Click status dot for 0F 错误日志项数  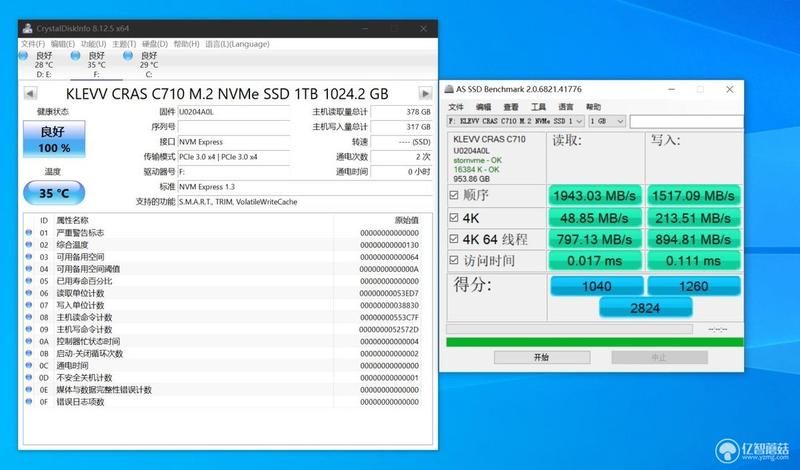coord(29,402)
